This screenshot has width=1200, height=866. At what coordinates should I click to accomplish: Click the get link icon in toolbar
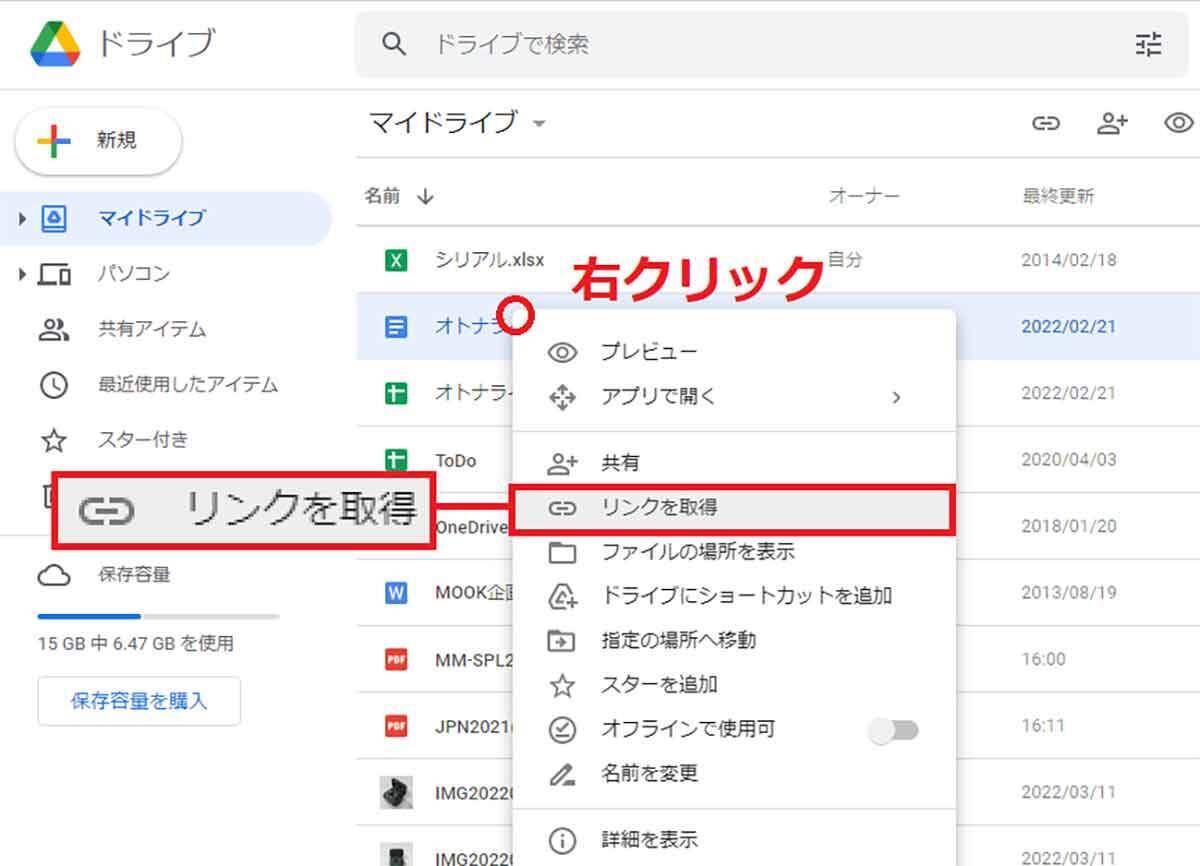point(1046,123)
